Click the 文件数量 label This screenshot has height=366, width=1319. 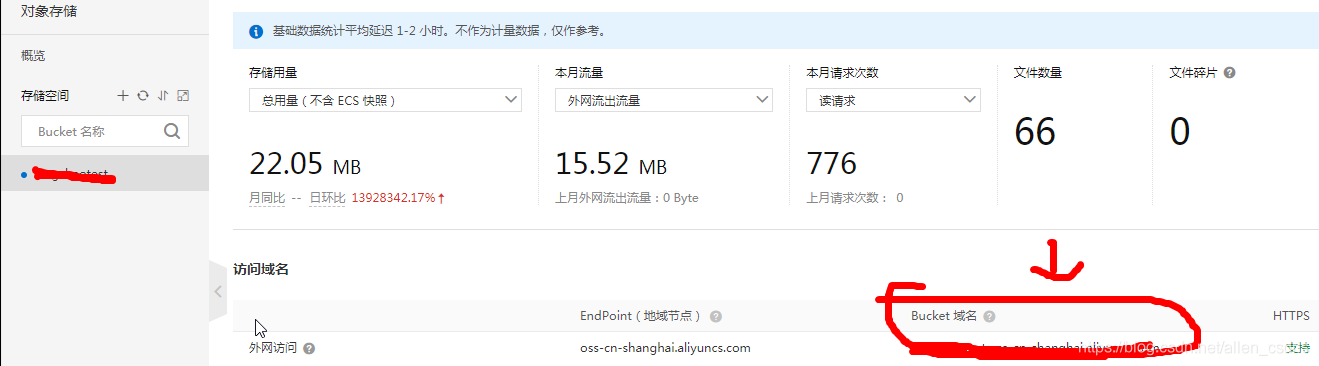1038,73
